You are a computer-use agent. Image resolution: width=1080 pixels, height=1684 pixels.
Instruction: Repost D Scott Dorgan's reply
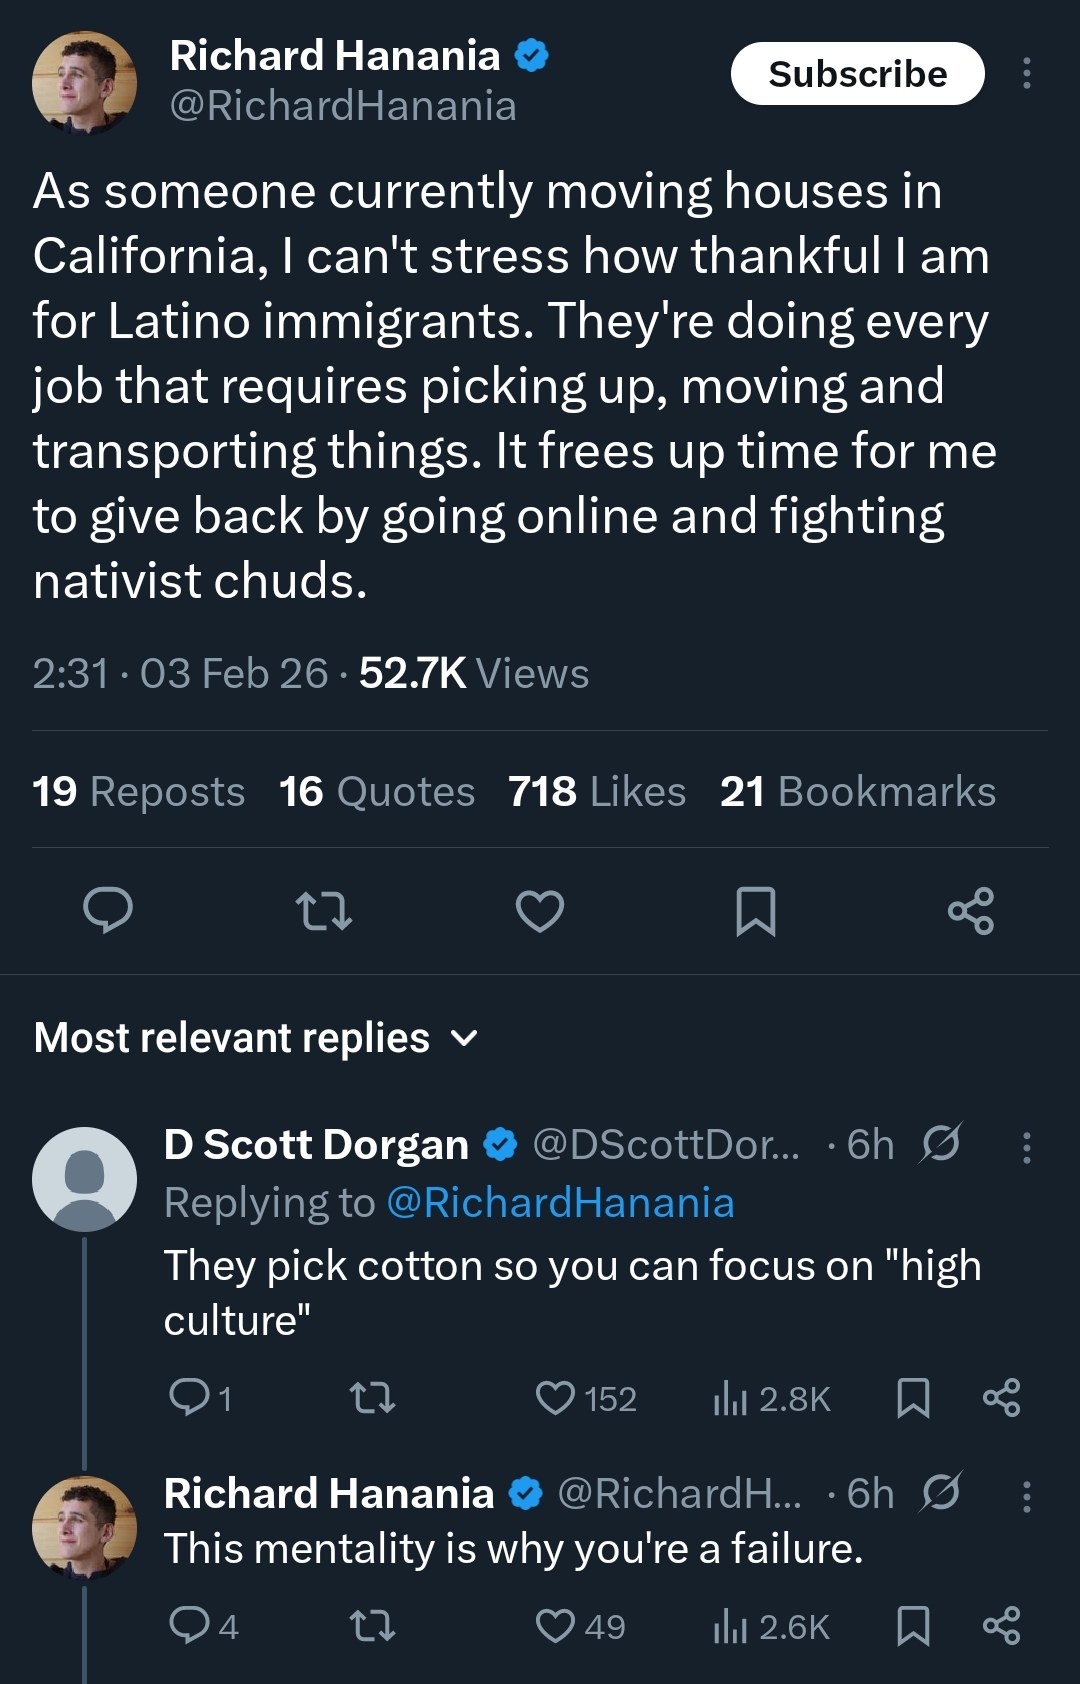click(x=372, y=1398)
